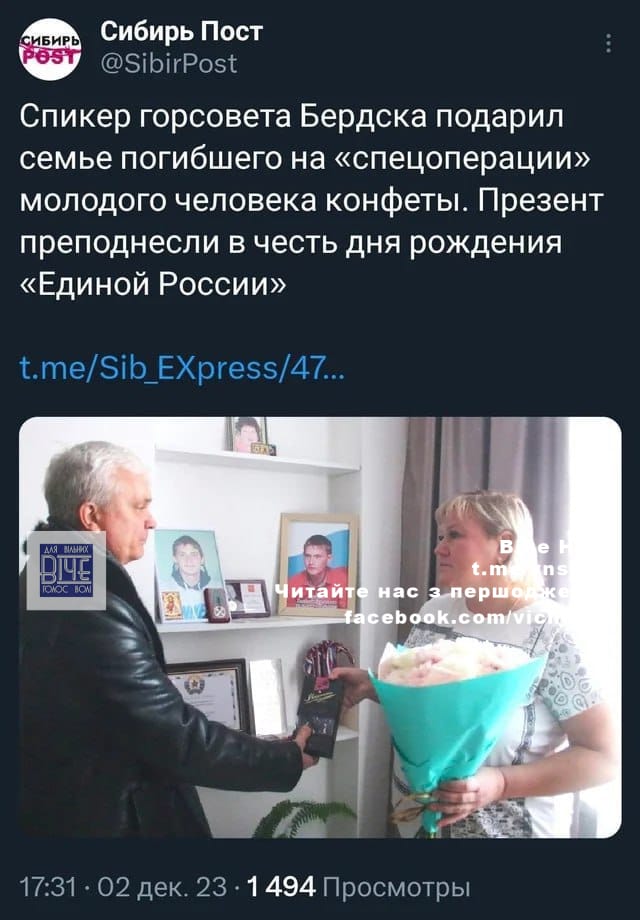
Task: Open the three-dot tweet options menu
Action: (609, 43)
